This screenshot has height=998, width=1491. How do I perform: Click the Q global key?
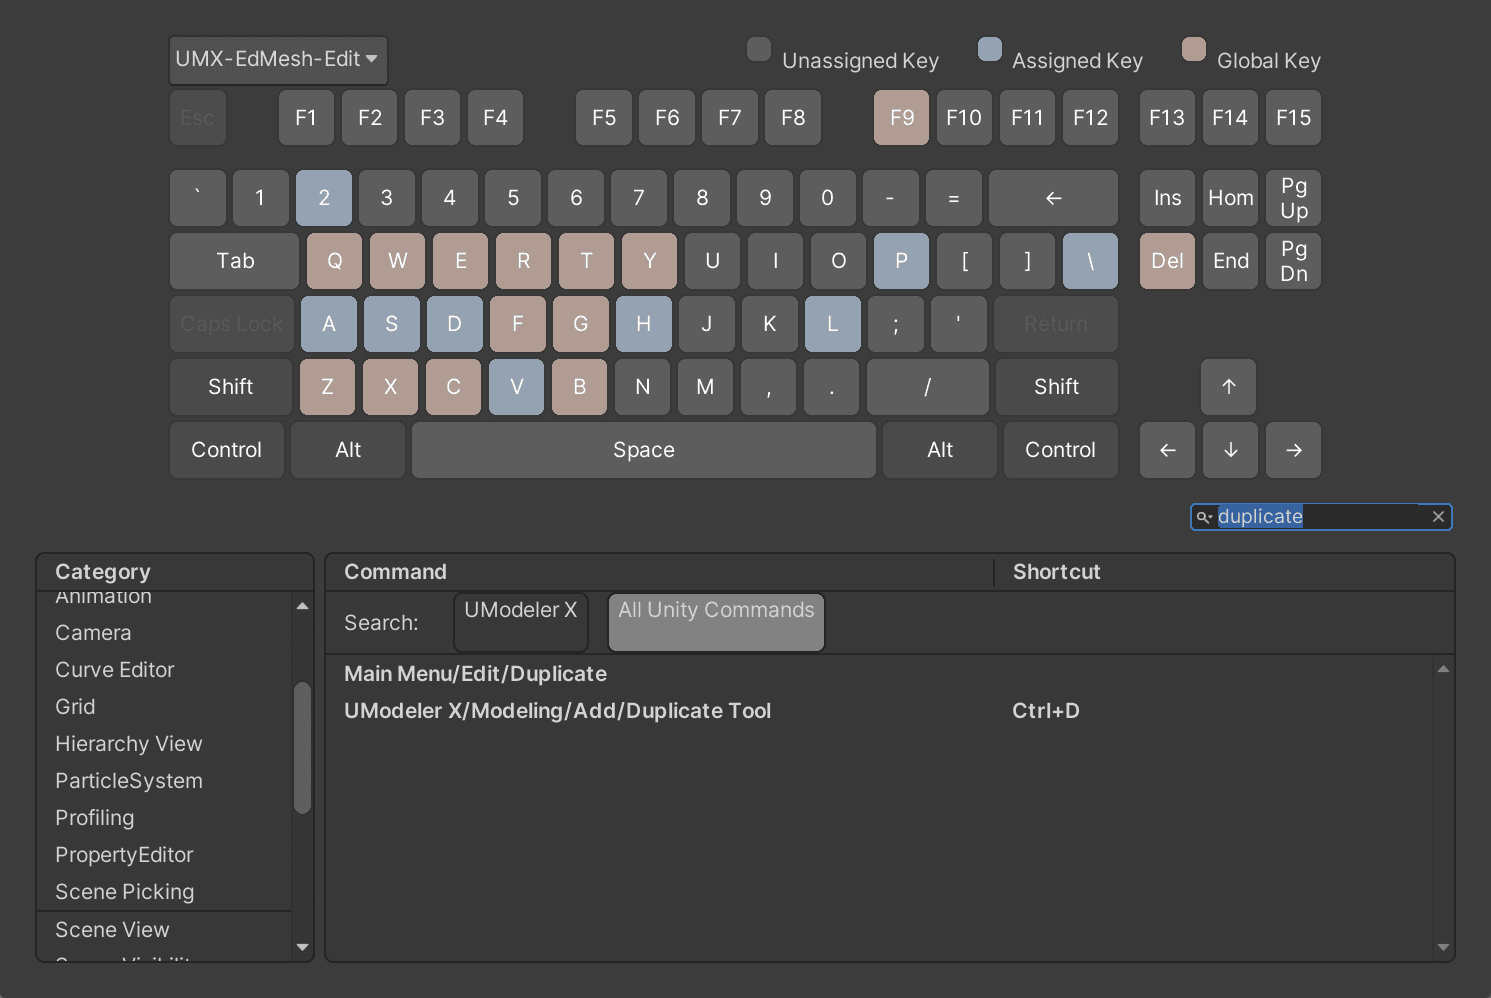(334, 261)
